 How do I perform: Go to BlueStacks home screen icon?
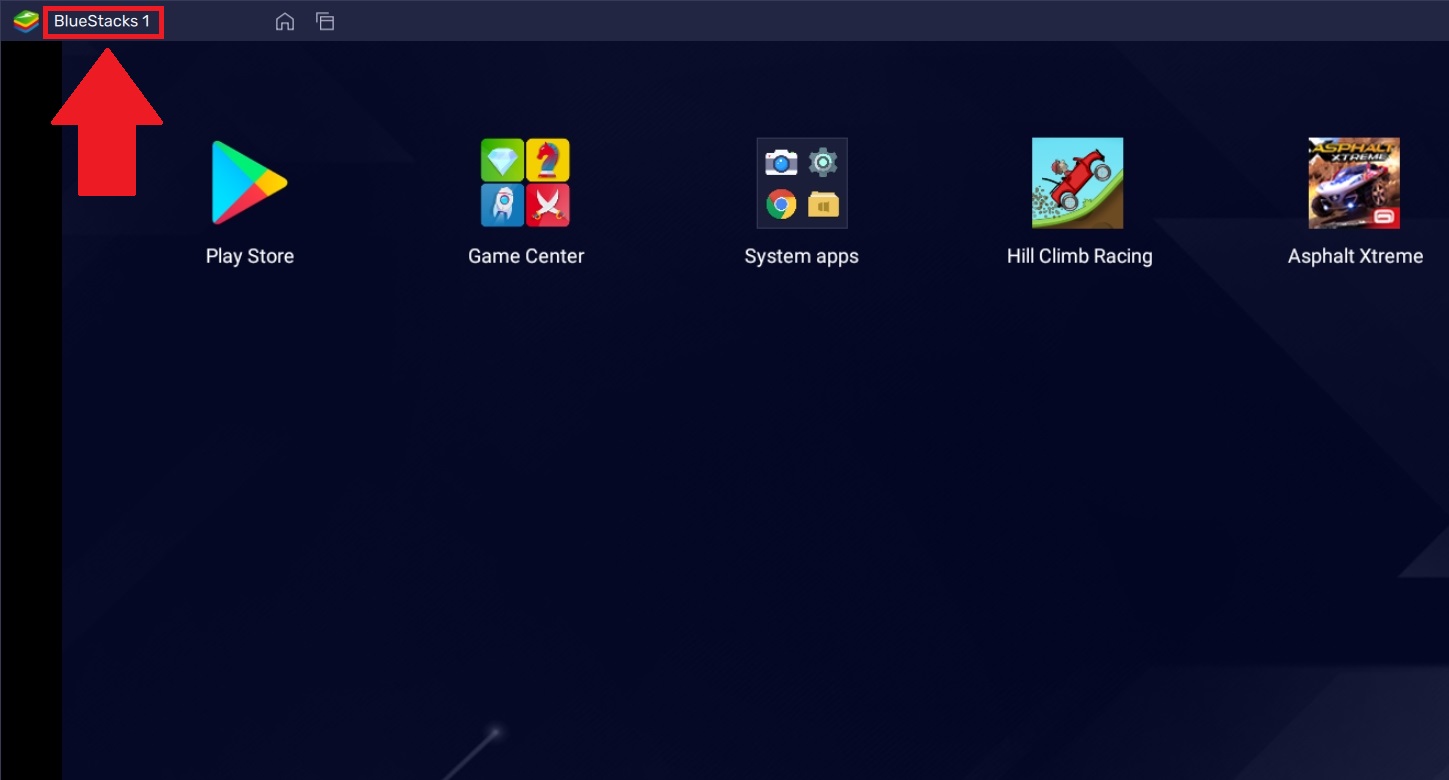tap(285, 21)
